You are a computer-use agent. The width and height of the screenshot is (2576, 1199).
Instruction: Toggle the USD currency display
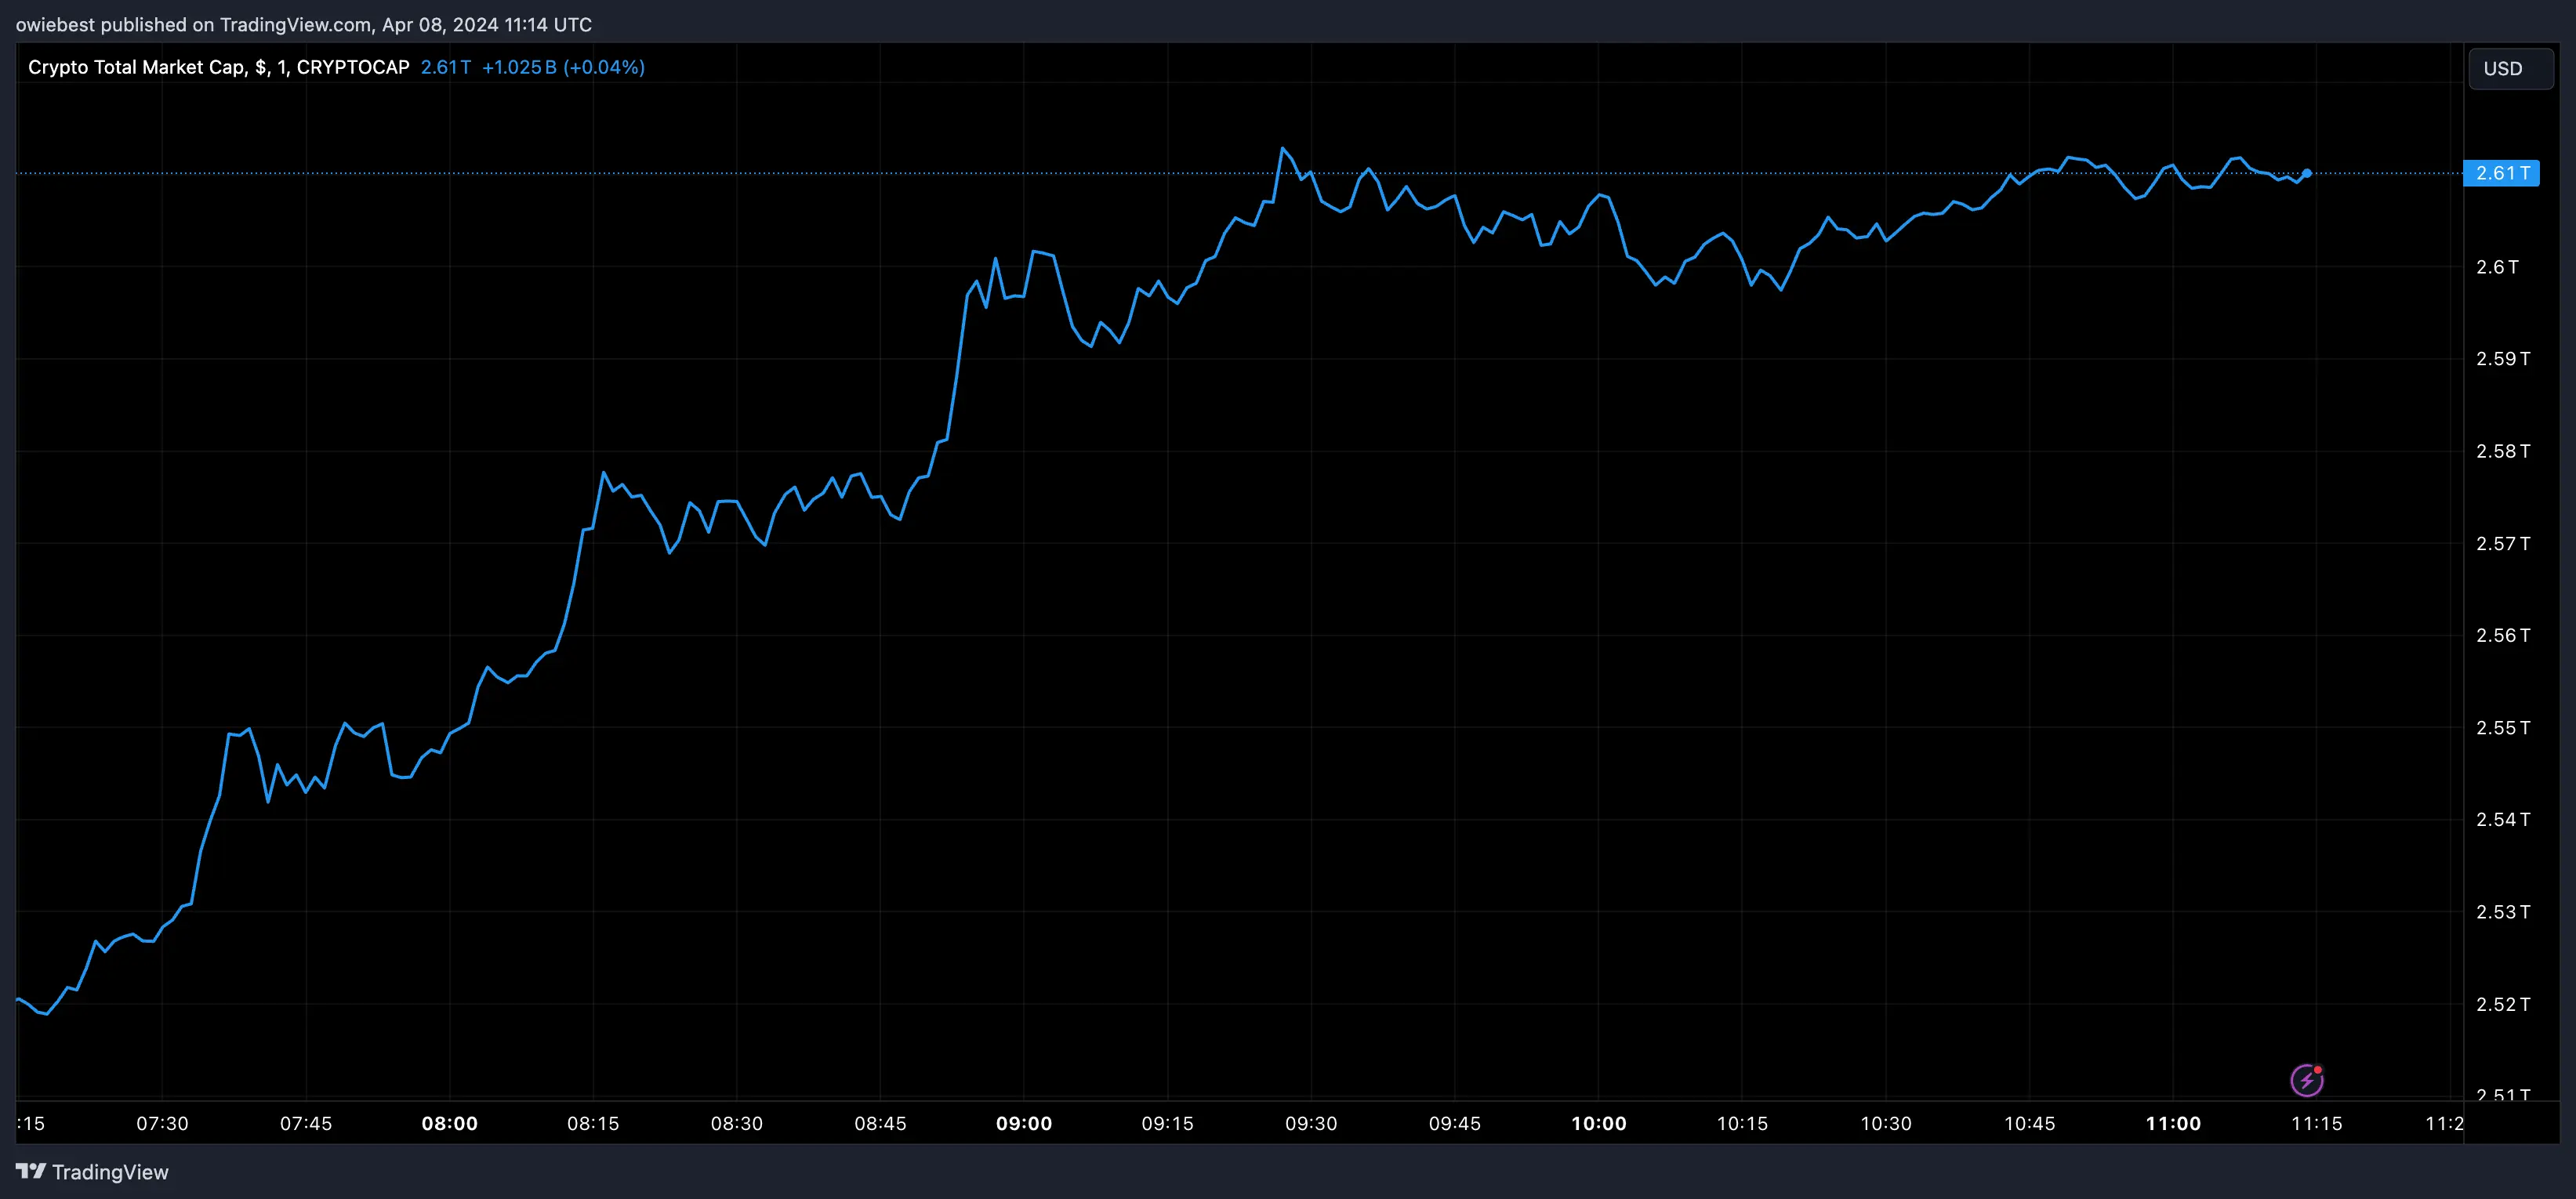(x=2510, y=68)
